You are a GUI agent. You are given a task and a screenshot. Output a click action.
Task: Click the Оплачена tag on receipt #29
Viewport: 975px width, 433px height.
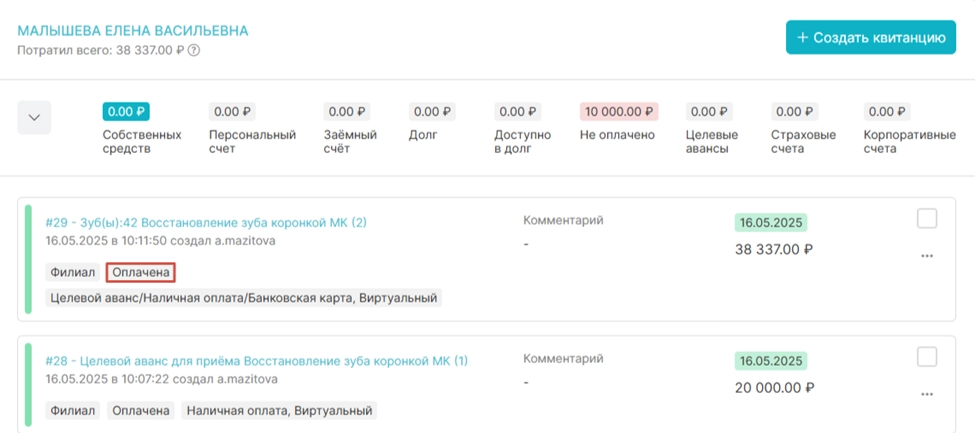point(141,272)
